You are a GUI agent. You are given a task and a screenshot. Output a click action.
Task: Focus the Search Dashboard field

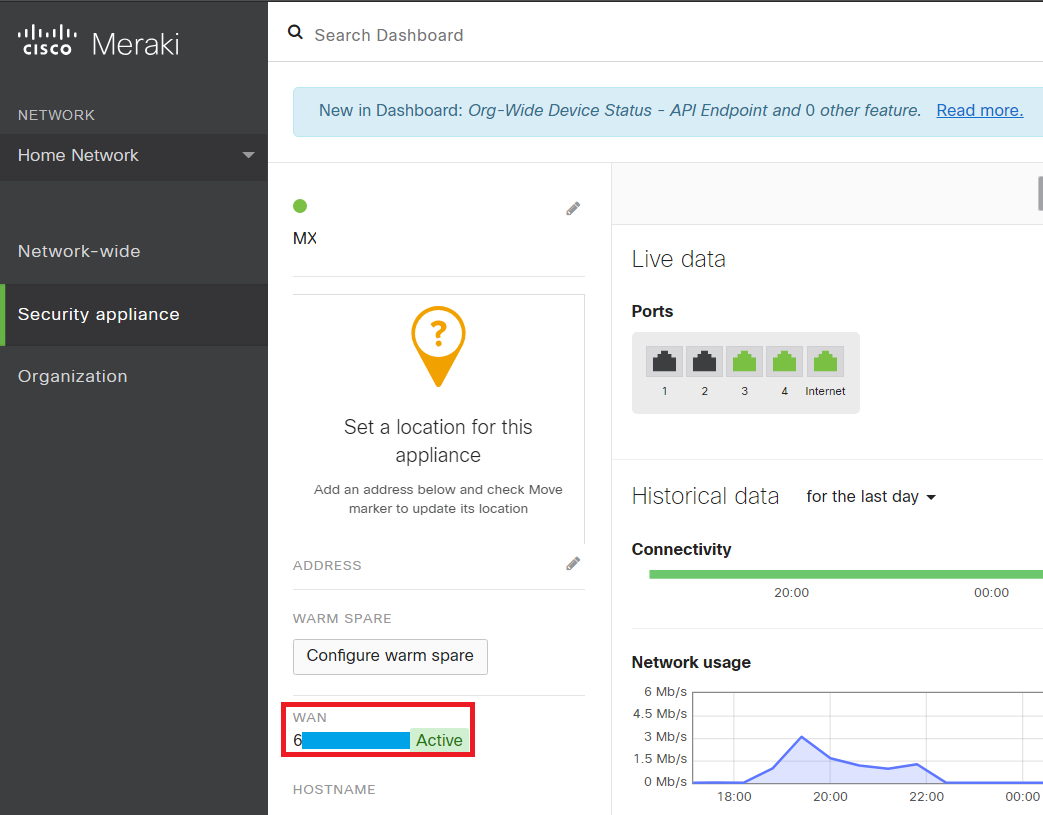click(600, 35)
